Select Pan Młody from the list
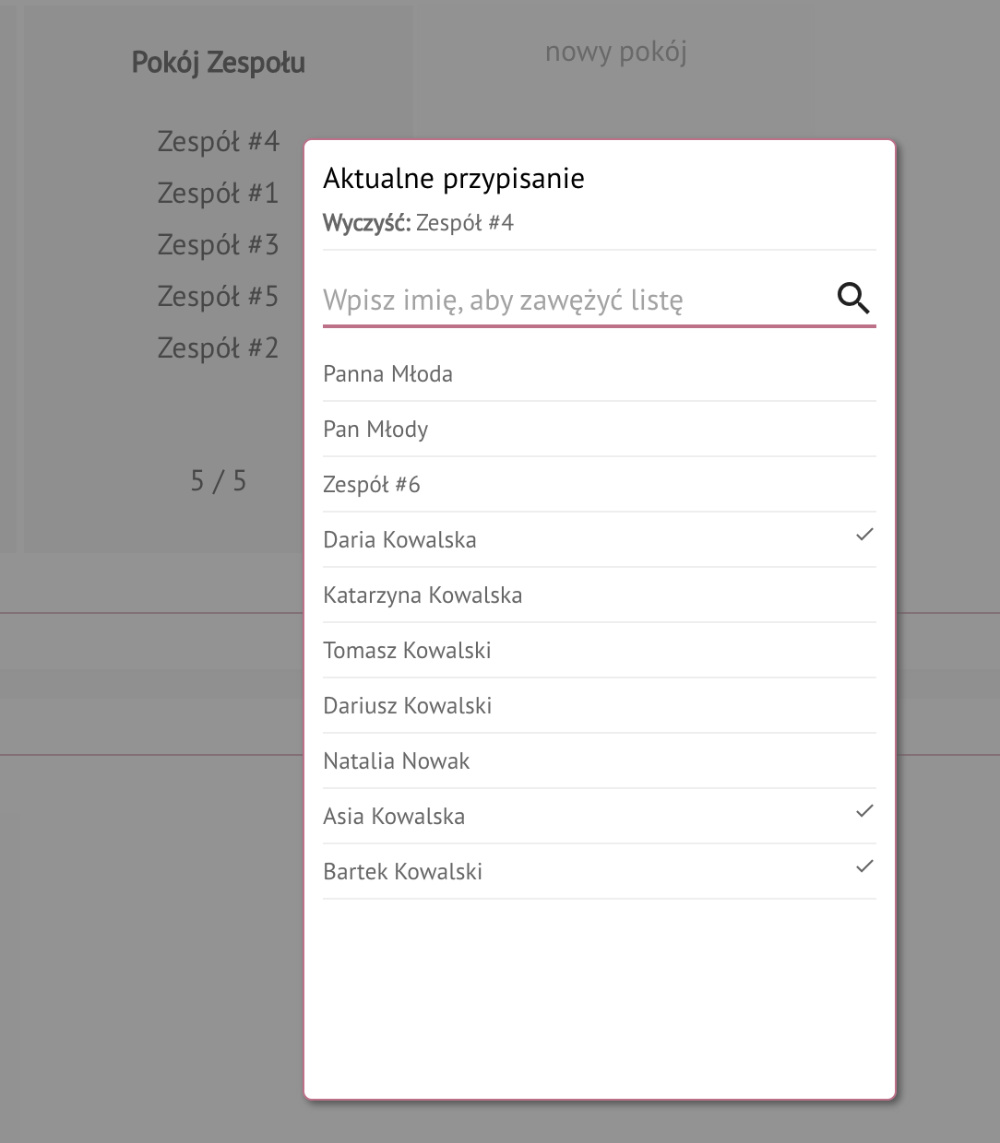 click(x=599, y=429)
